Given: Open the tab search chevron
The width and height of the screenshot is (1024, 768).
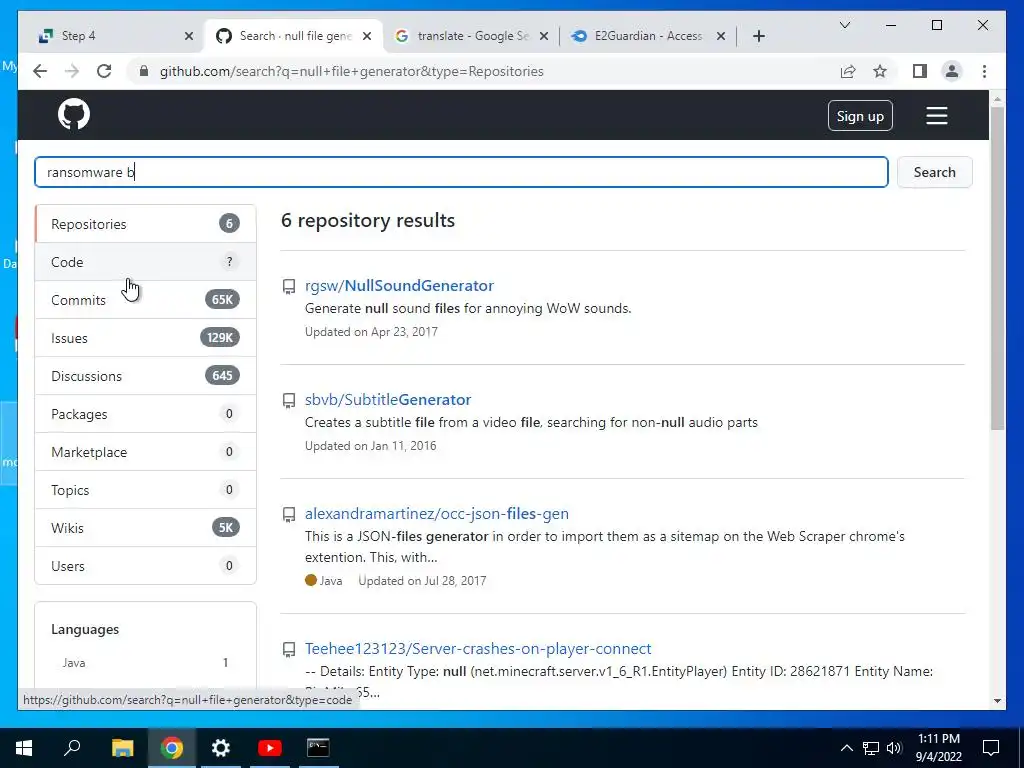Looking at the screenshot, I should tap(844, 25).
